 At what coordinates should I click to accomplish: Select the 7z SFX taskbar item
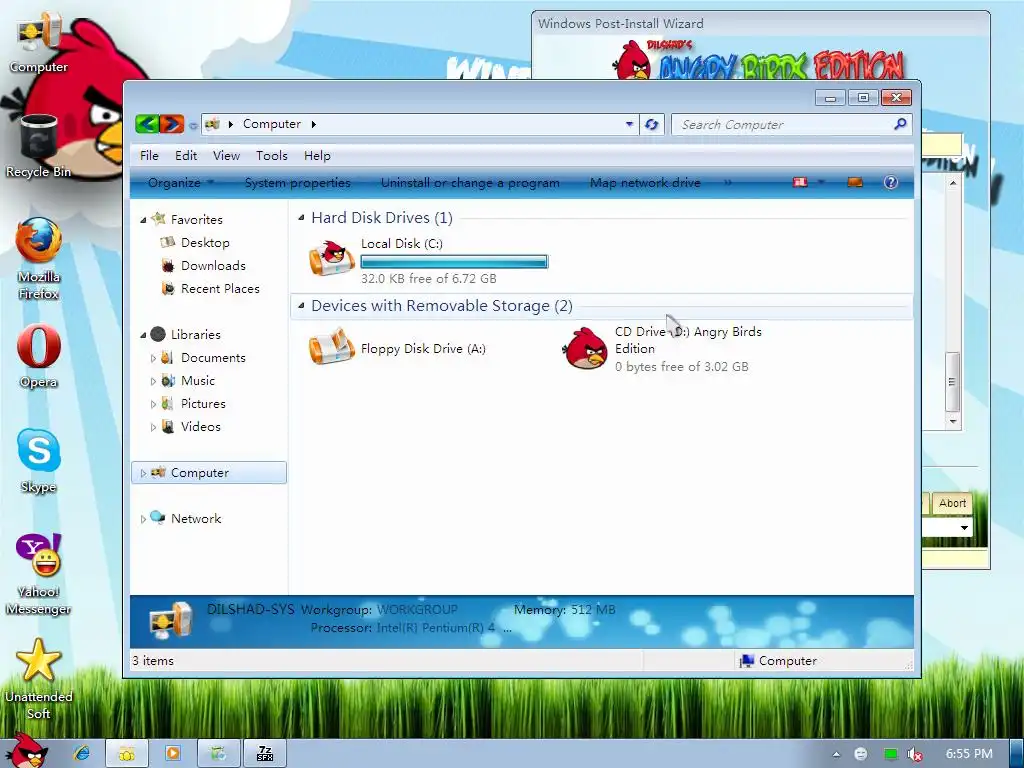click(264, 753)
